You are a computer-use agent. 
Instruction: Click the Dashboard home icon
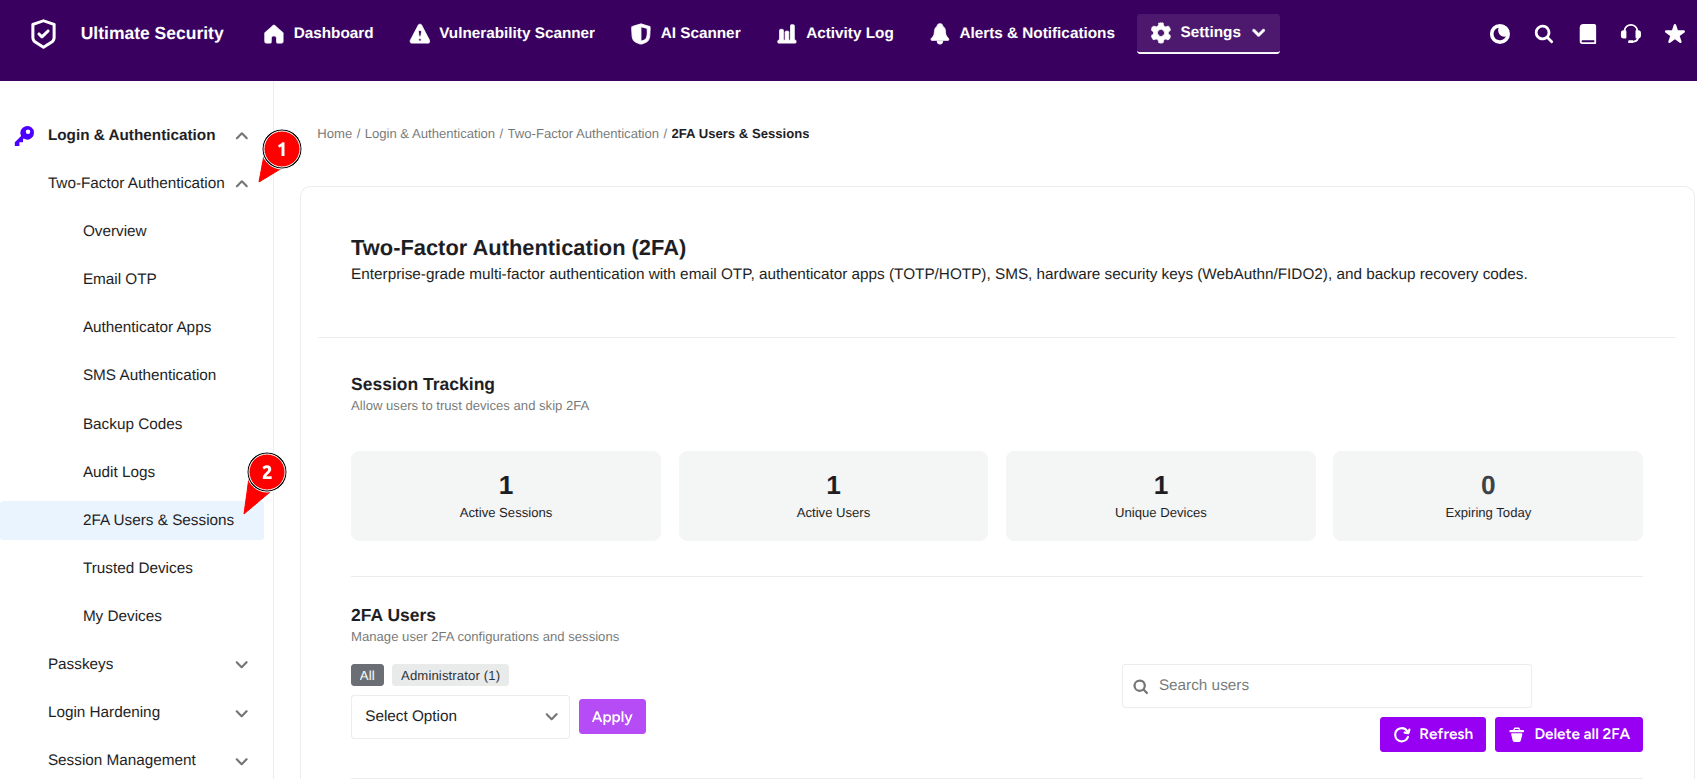click(274, 34)
